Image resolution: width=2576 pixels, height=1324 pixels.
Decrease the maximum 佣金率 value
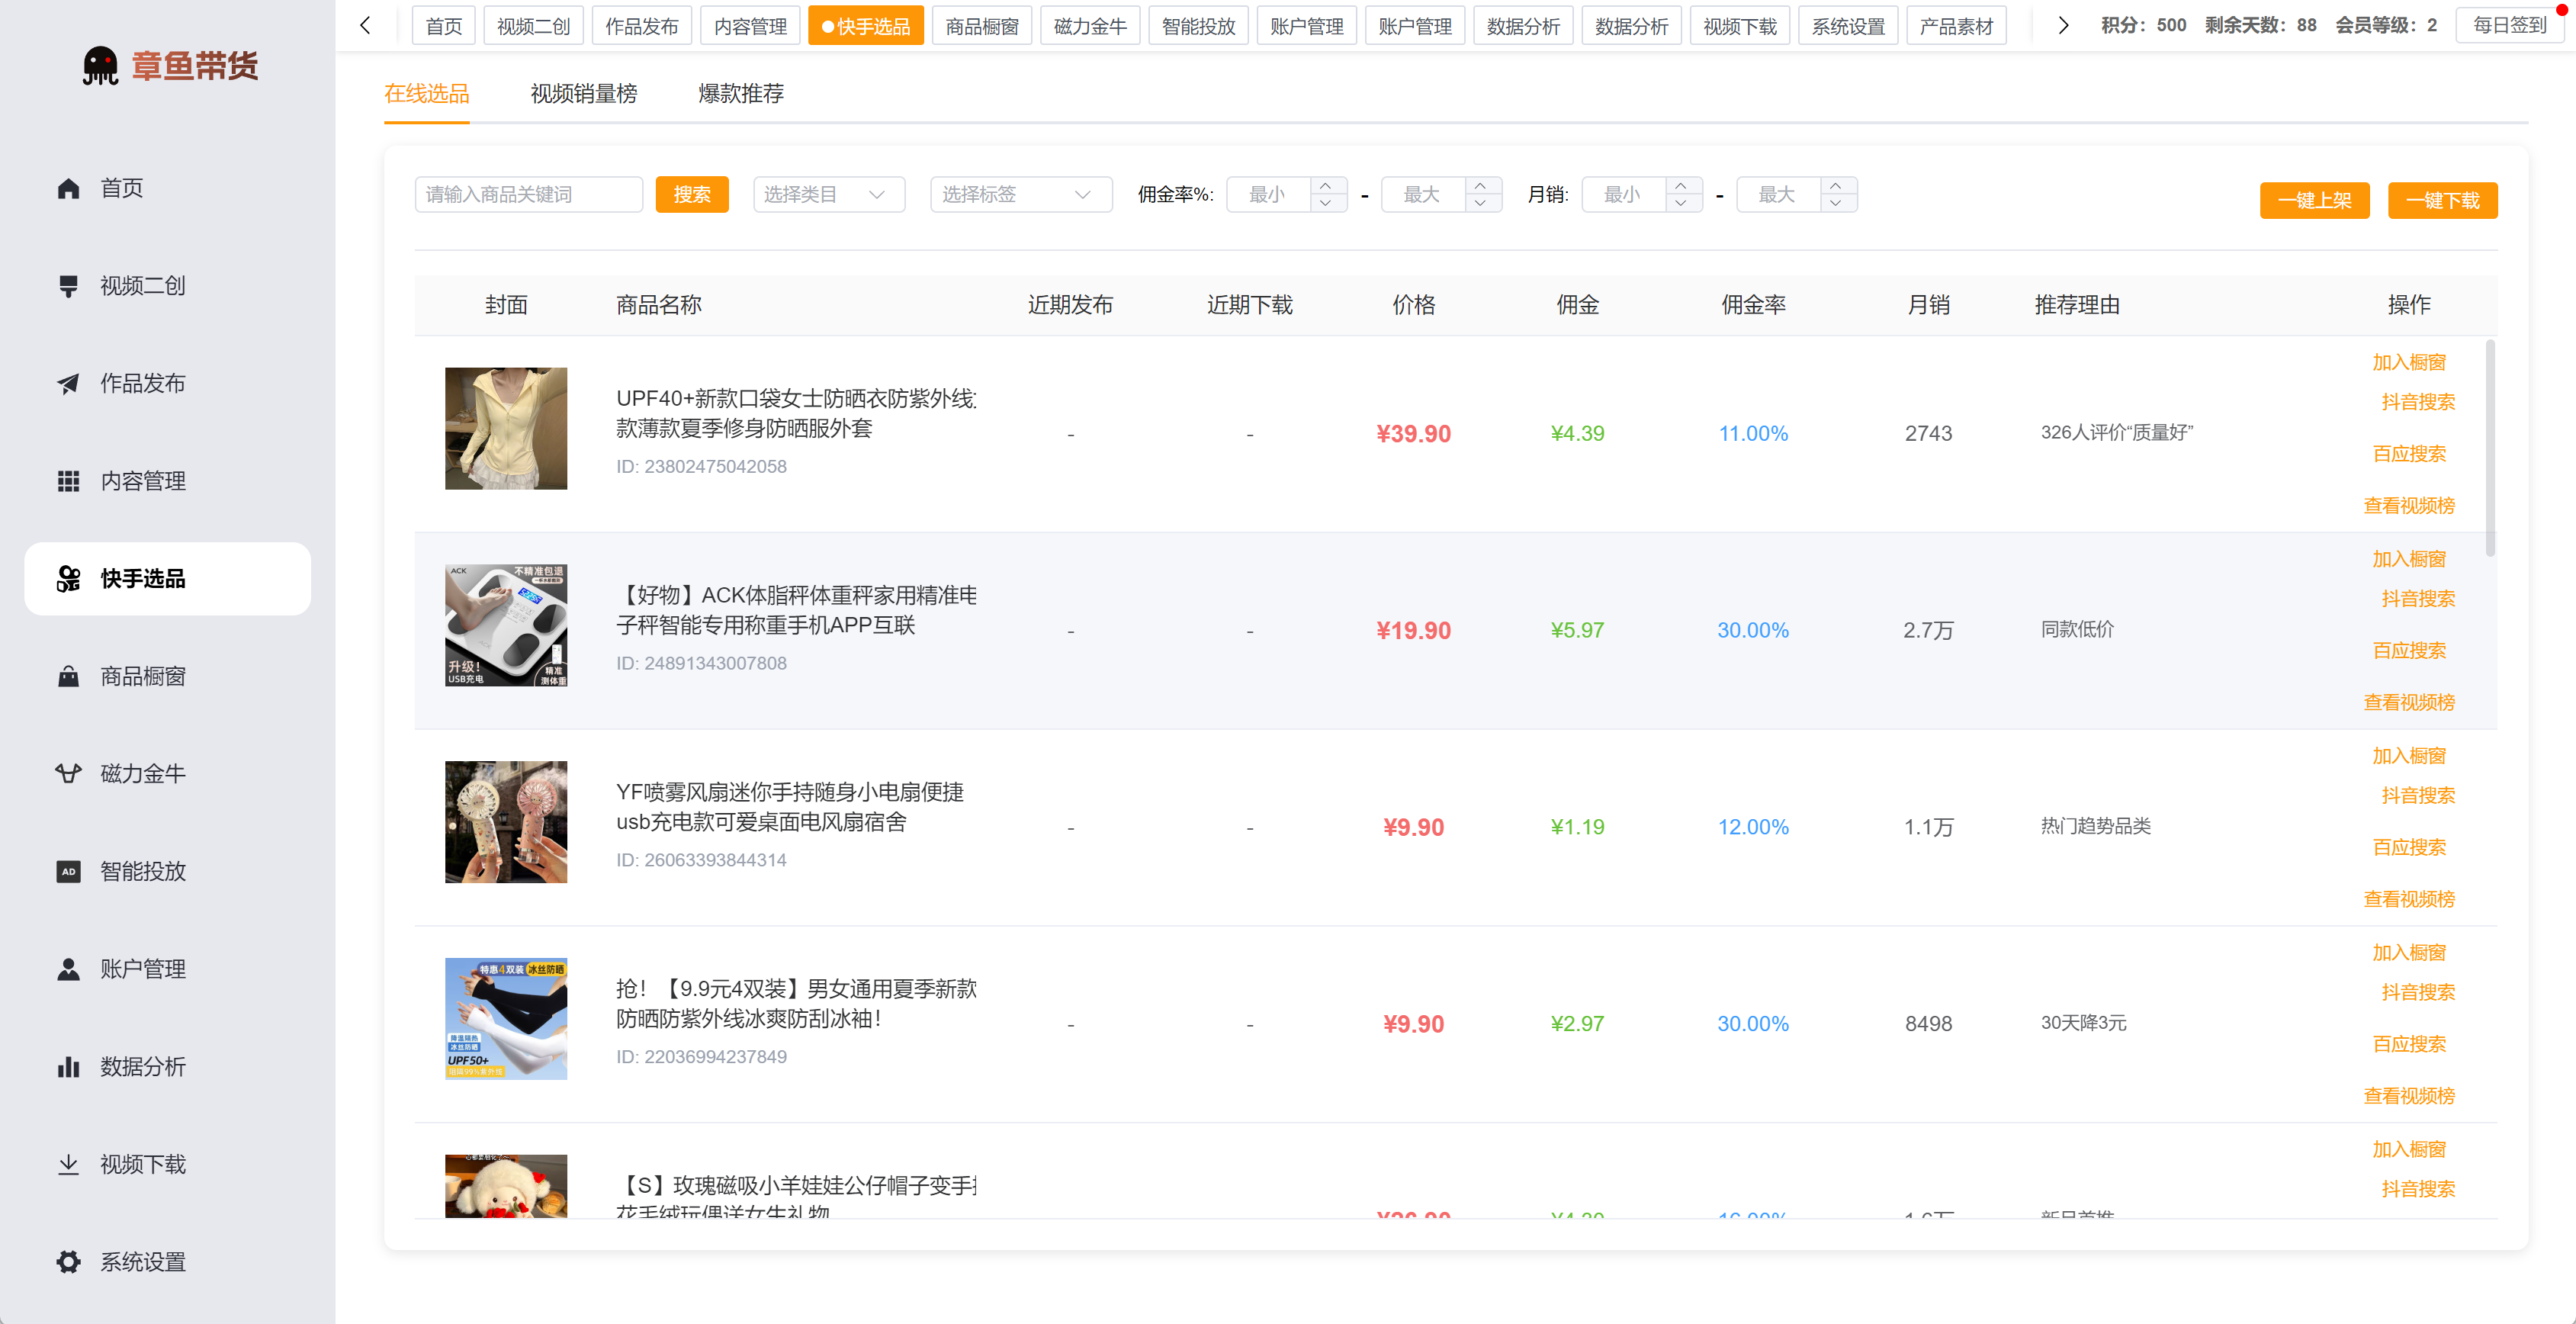tap(1480, 203)
